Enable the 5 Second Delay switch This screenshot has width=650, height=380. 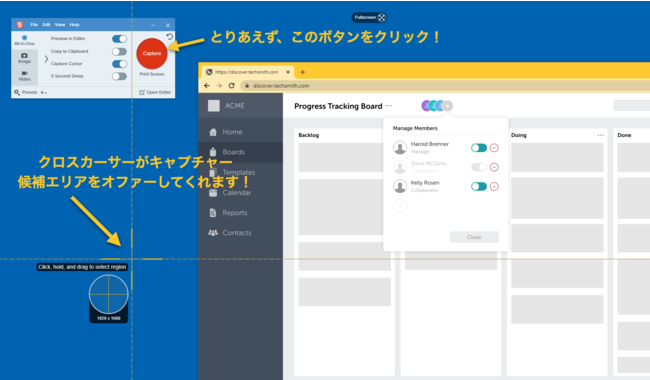point(119,76)
